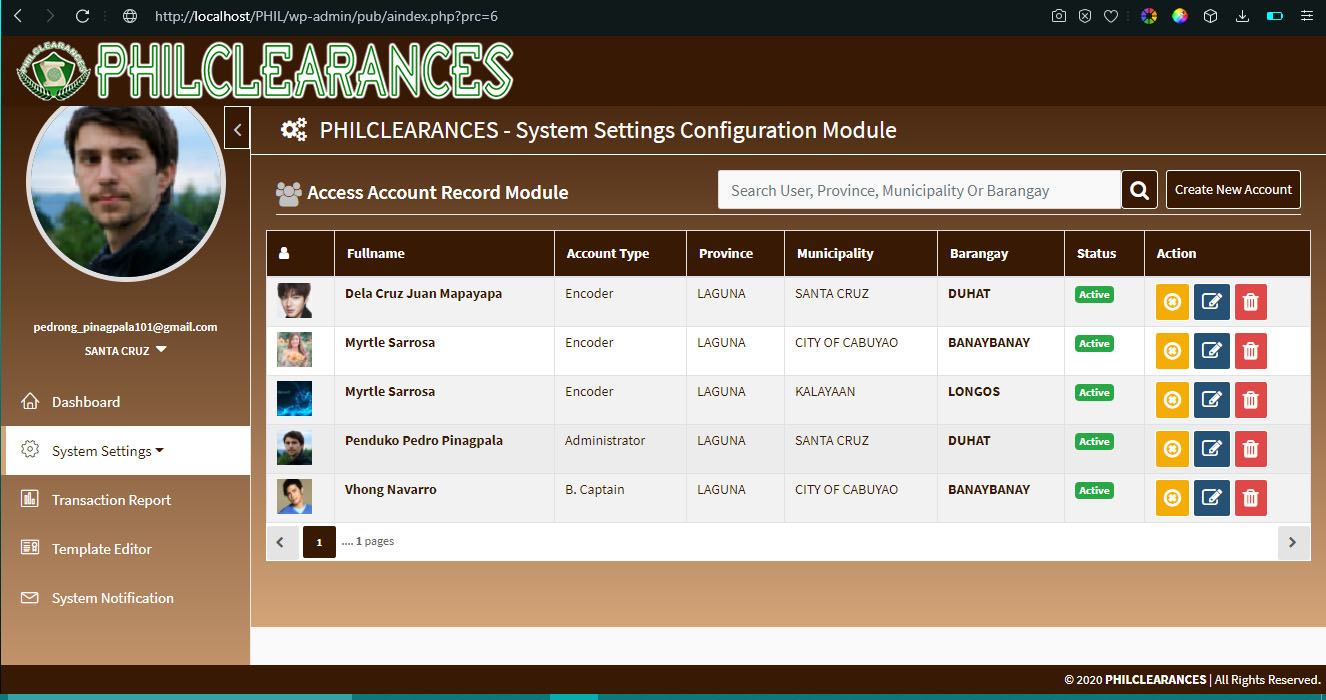
Task: Reload the page with browser refresh icon
Action: (x=83, y=16)
